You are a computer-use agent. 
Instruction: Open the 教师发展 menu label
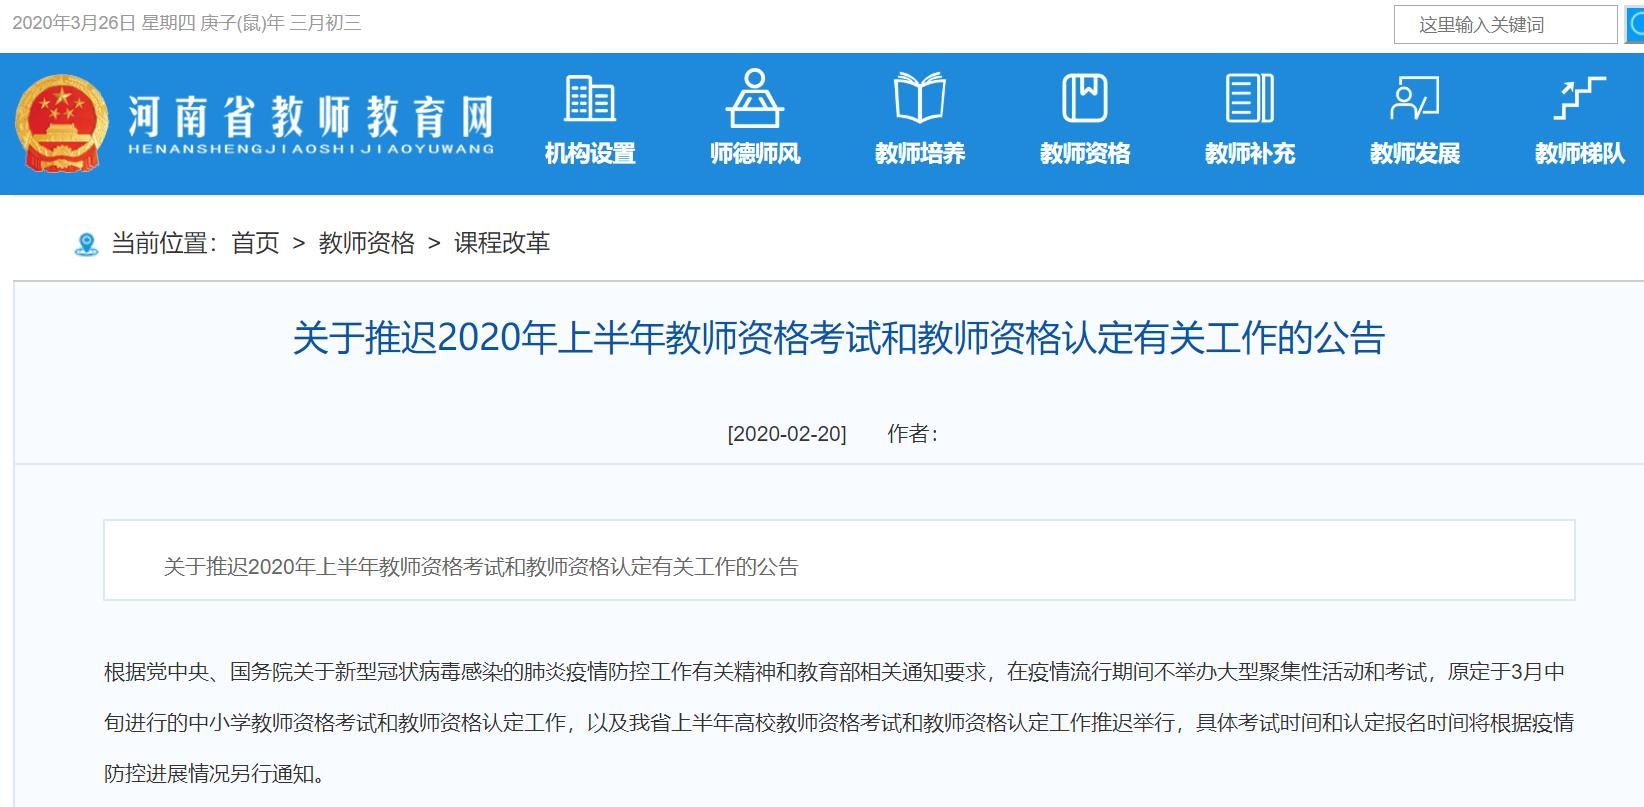pyautogui.click(x=1415, y=154)
